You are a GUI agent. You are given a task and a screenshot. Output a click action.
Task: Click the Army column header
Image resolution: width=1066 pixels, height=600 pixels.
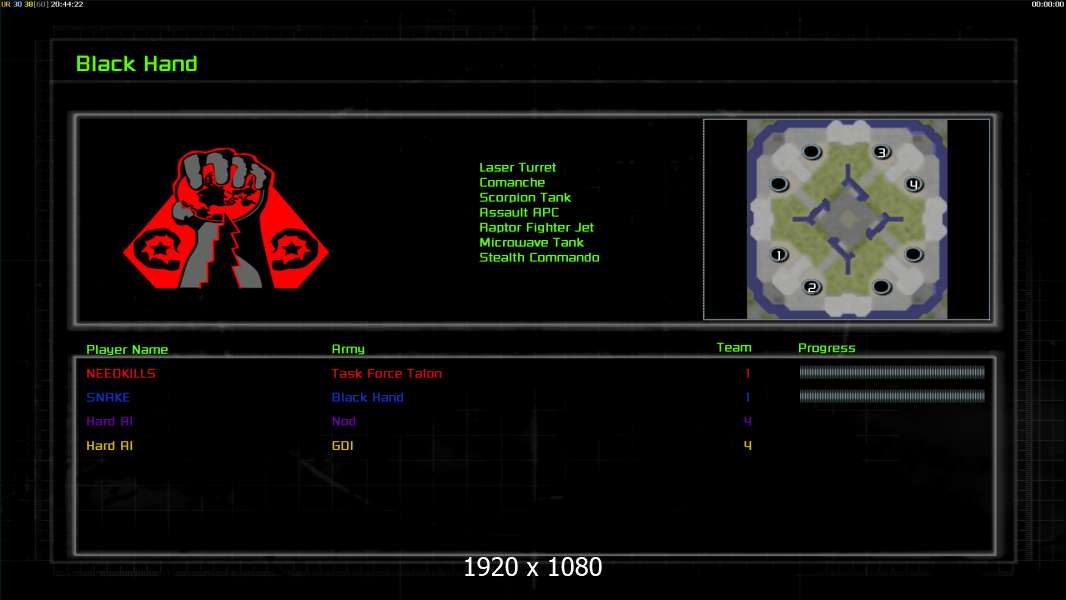tap(348, 349)
